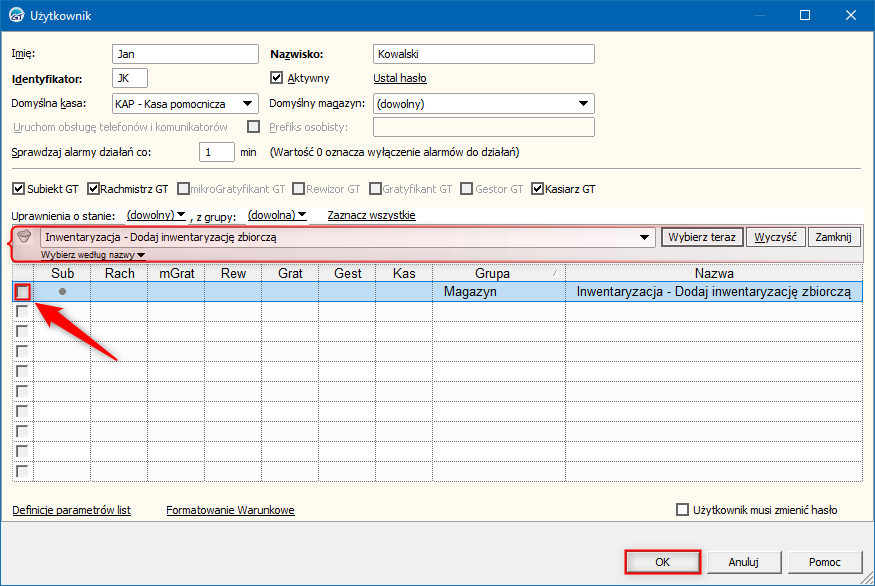Click the Rew column header
This screenshot has width=875, height=586.
pyautogui.click(x=233, y=273)
